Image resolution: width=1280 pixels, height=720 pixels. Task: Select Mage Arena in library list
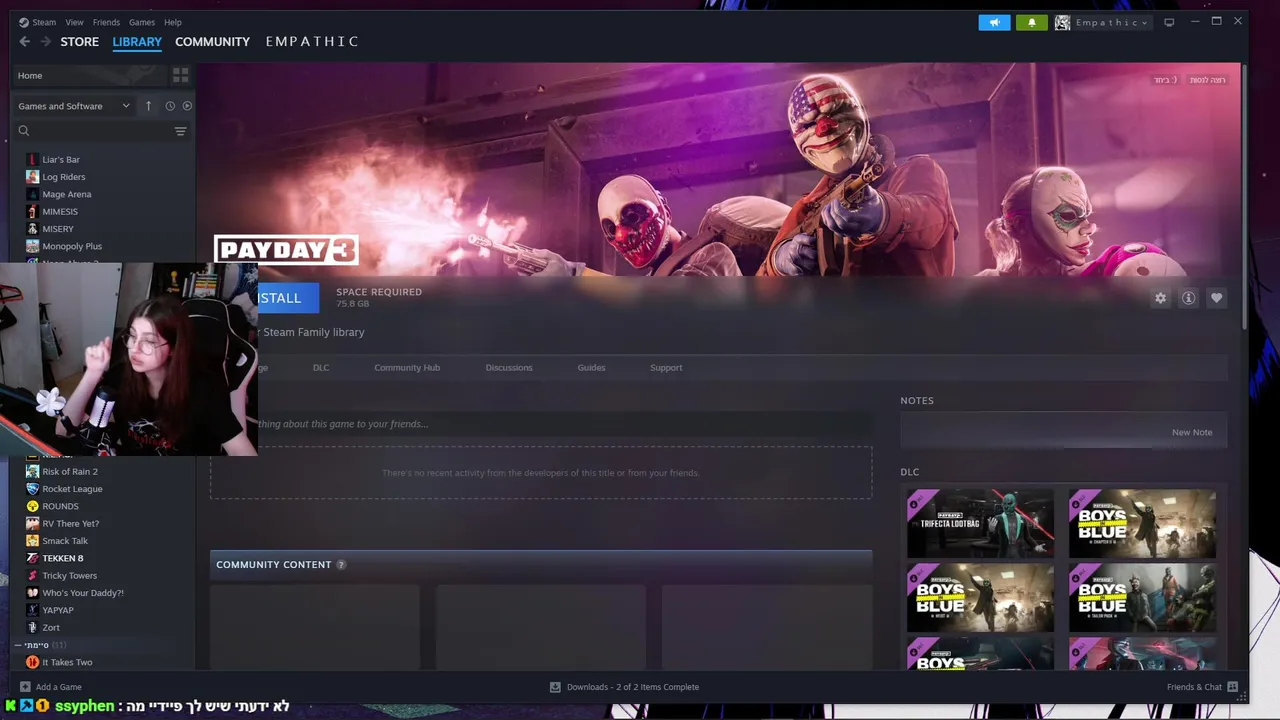coord(67,194)
